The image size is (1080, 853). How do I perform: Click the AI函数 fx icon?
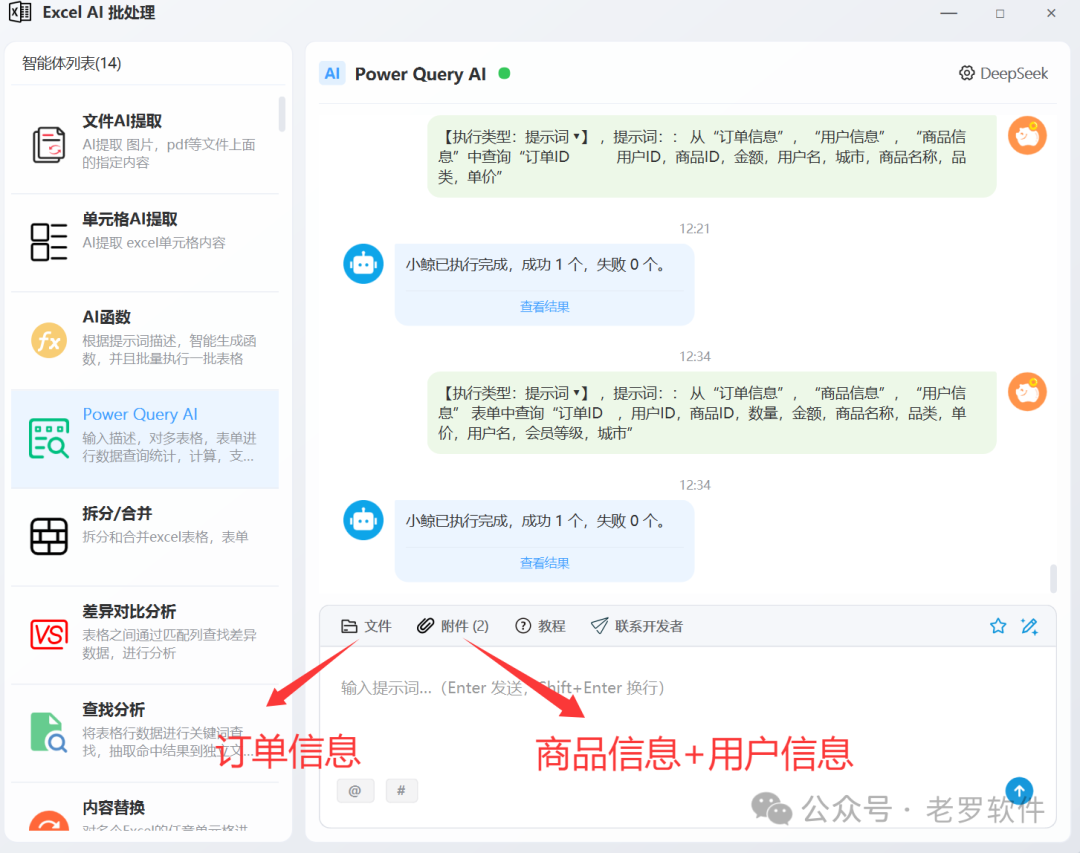[49, 340]
